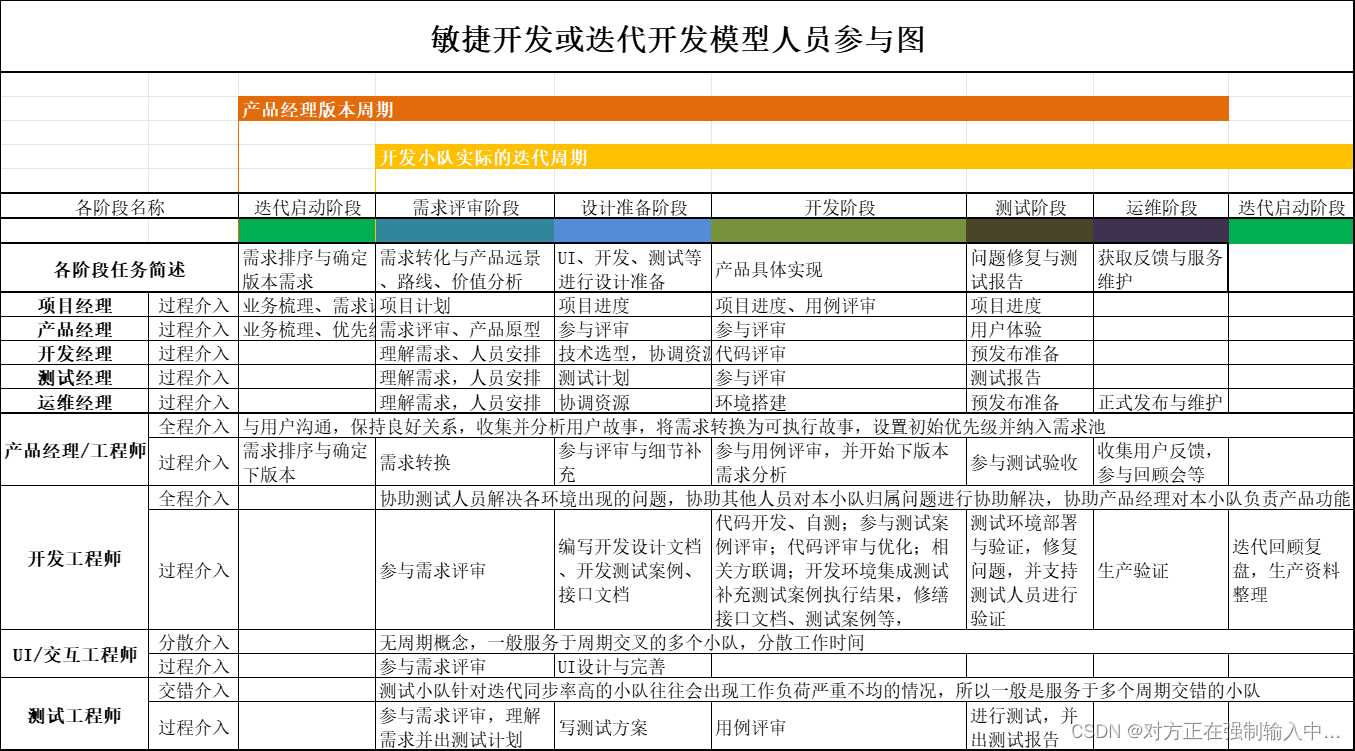
Task: Click the cell 需求评审、产品原型
Action: pyautogui.click(x=466, y=330)
